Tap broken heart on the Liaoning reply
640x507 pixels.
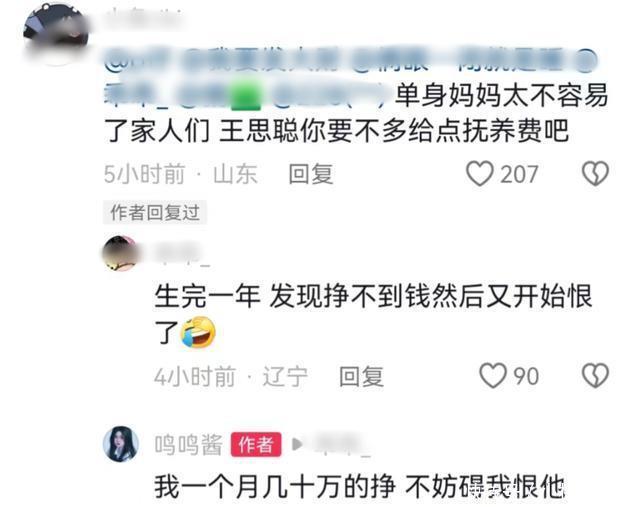click(596, 376)
